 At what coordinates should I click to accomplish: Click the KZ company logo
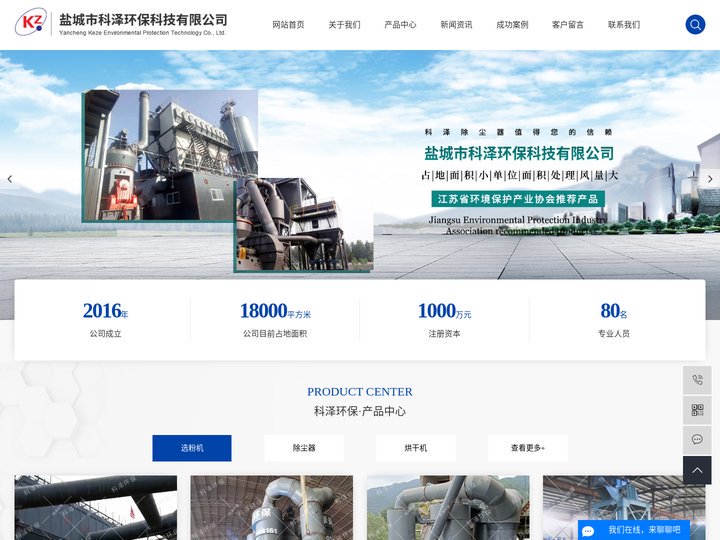pyautogui.click(x=30, y=22)
